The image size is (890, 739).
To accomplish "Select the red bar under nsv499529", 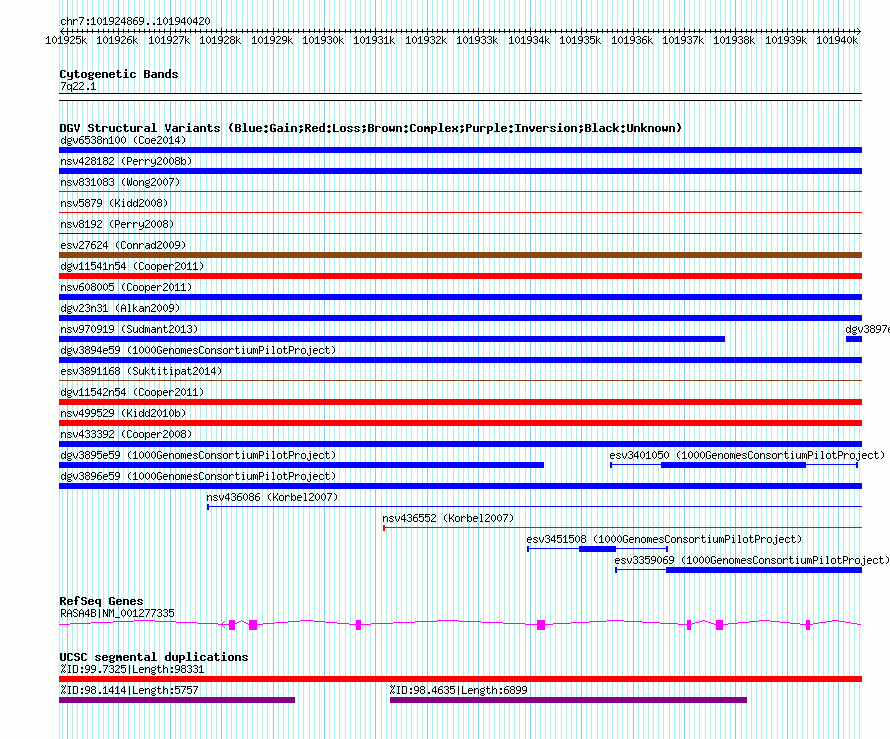I will point(460,423).
